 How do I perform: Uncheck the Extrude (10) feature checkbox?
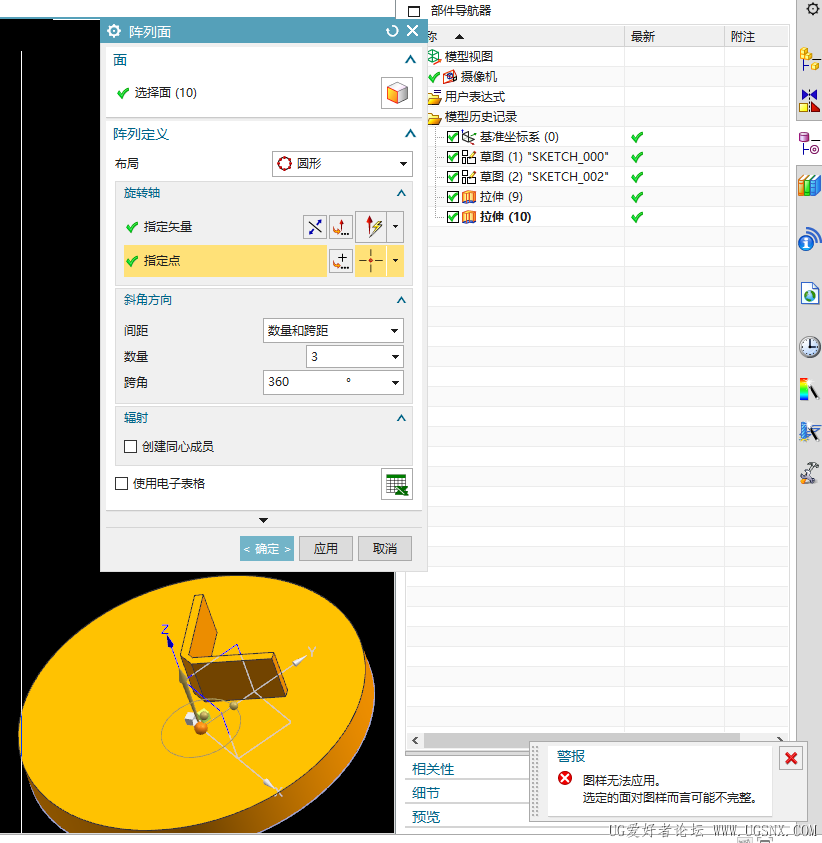coord(453,217)
